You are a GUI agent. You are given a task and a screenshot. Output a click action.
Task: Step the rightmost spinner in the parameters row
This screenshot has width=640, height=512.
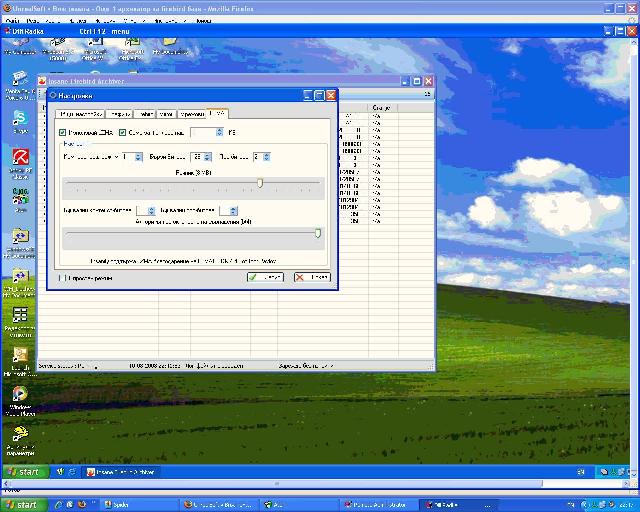coord(267,157)
